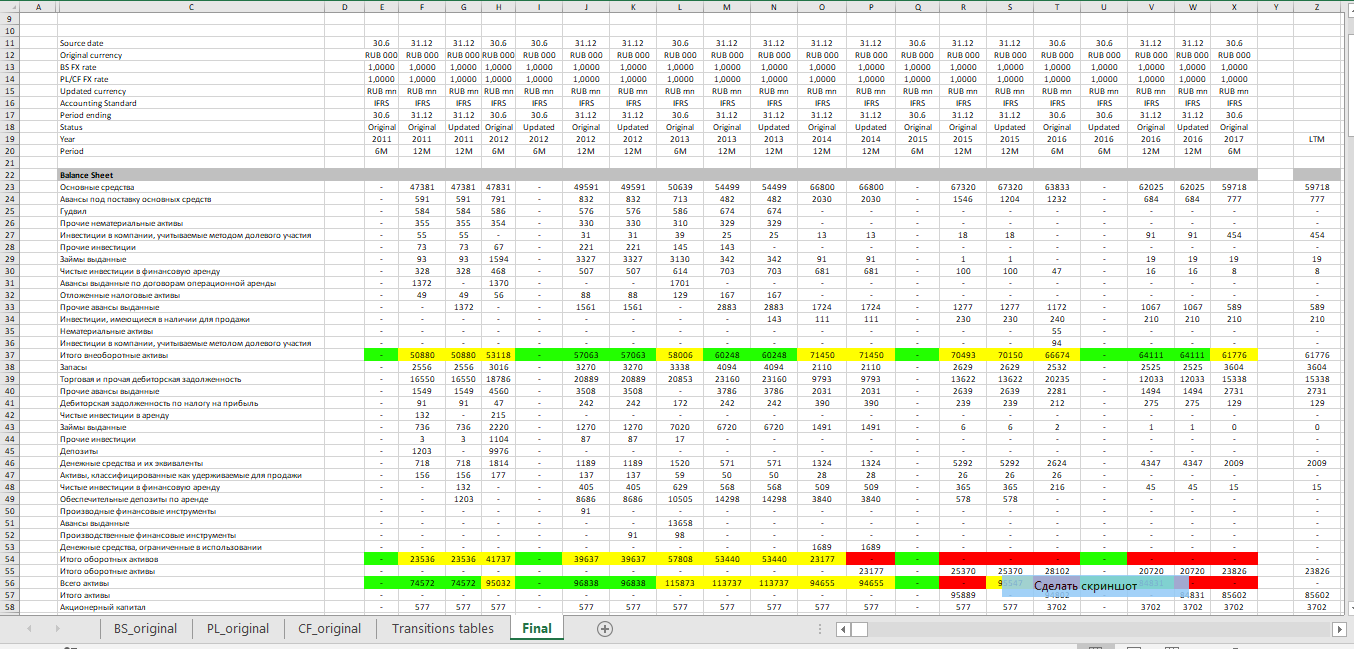Click value 13658 in the Авансы выданные row
Screen dimensions: 1354x649
[x=680, y=523]
